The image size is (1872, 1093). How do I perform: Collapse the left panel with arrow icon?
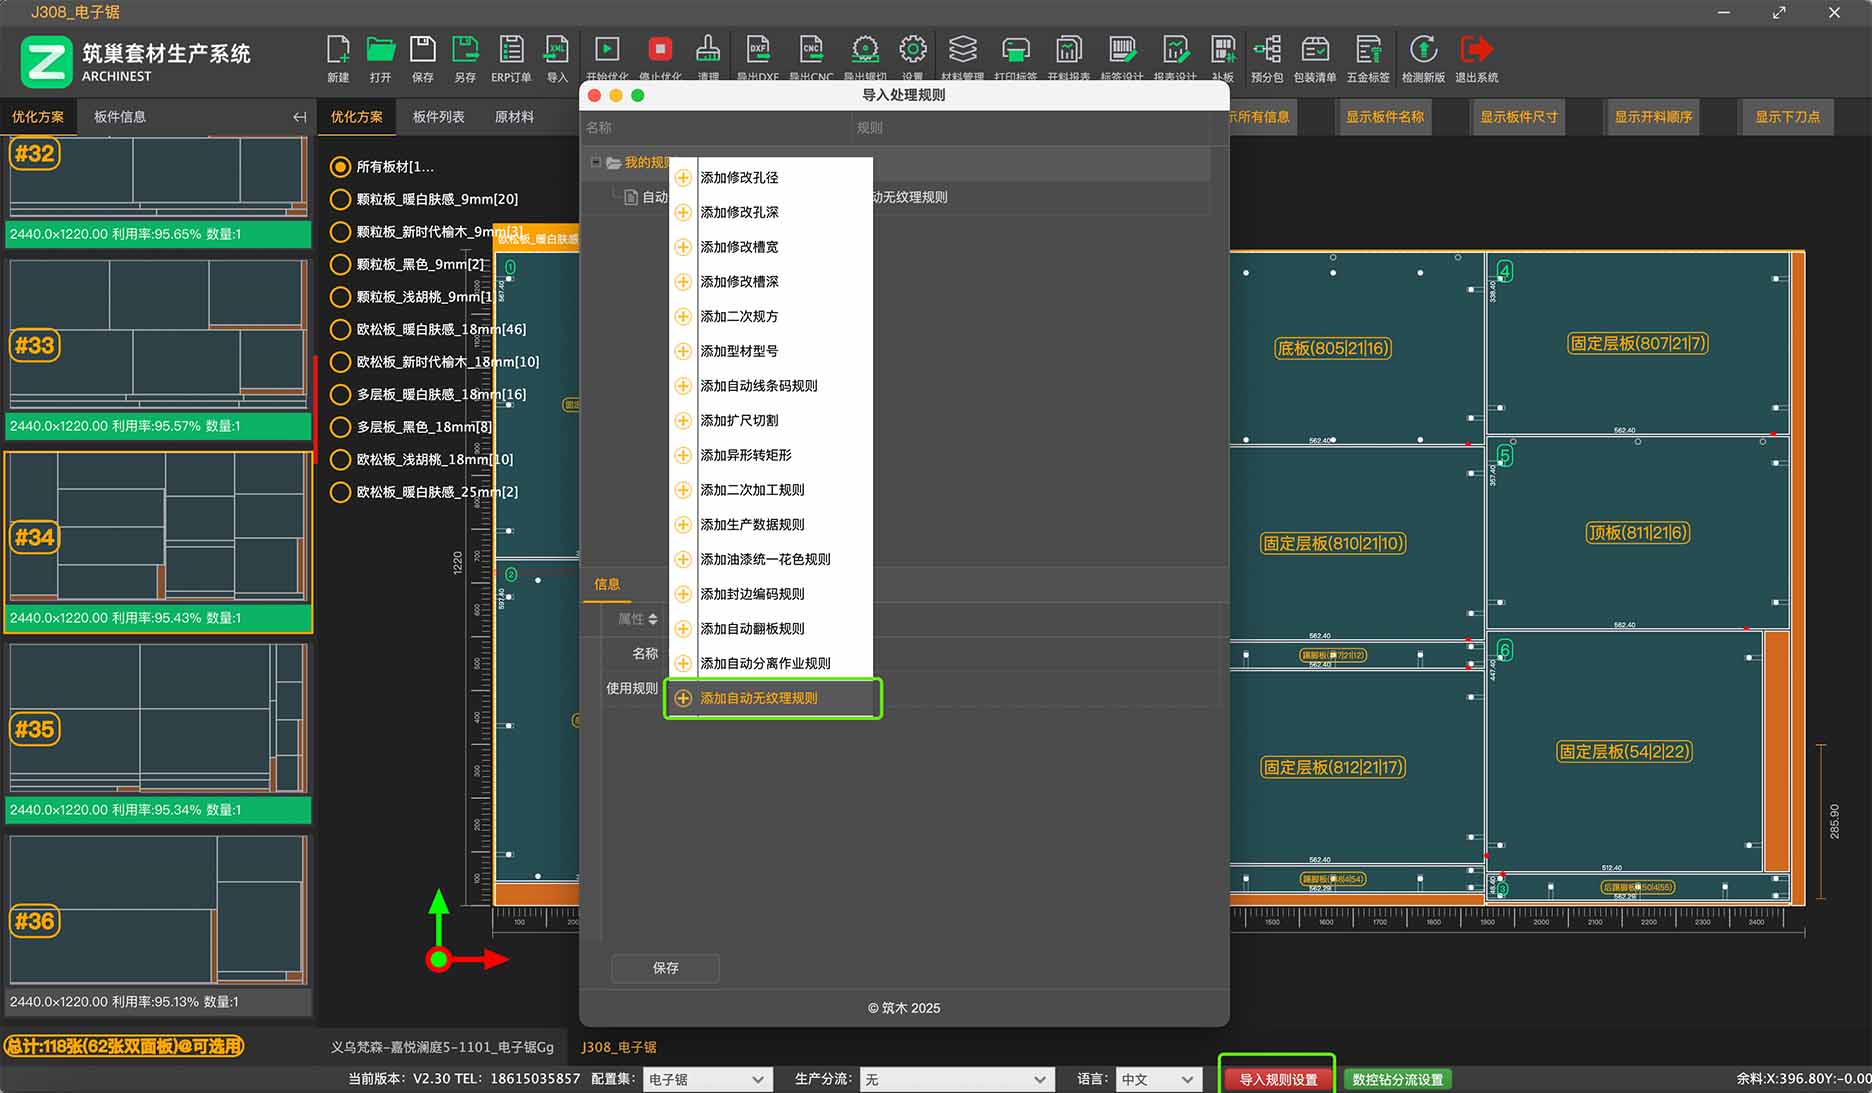click(299, 117)
